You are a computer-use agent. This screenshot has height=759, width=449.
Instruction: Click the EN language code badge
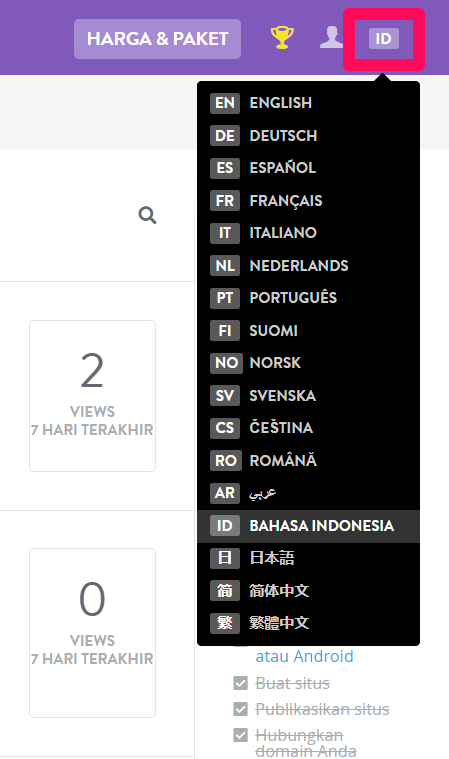coord(225,103)
